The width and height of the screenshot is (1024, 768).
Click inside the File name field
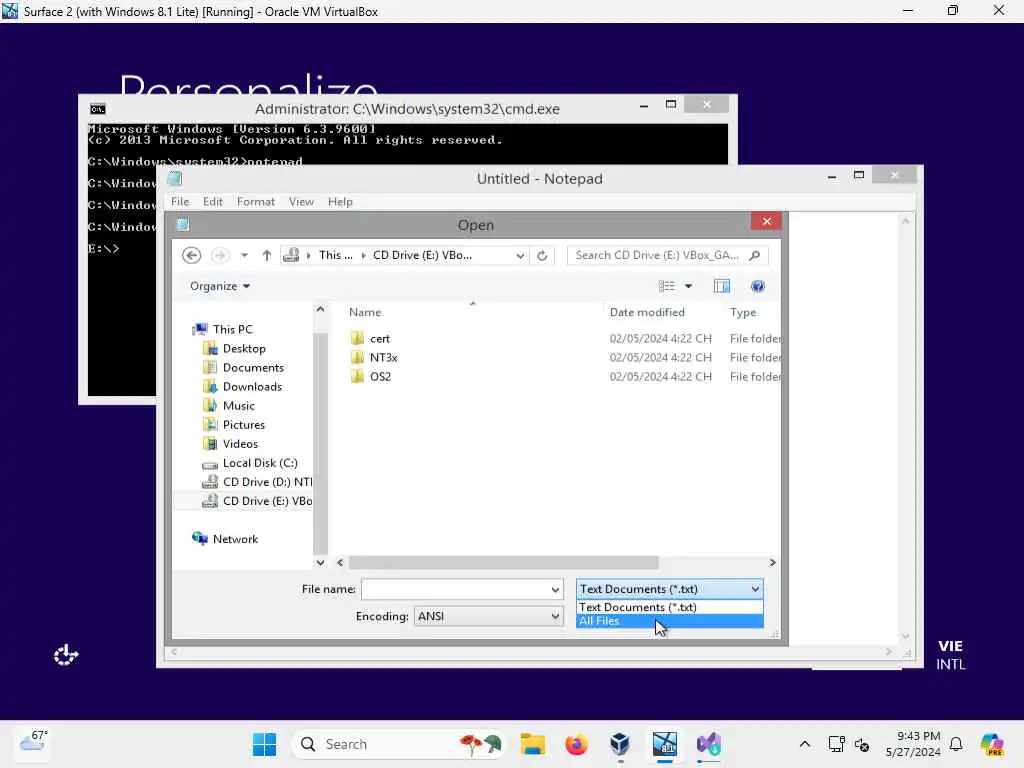coord(456,589)
